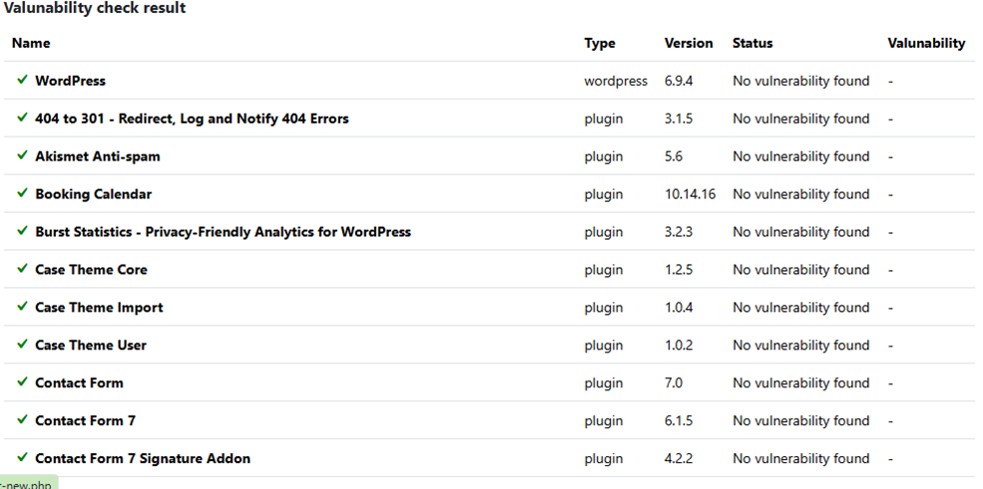
Task: Click the checkmark icon for Burst Statistics
Action: tap(22, 231)
